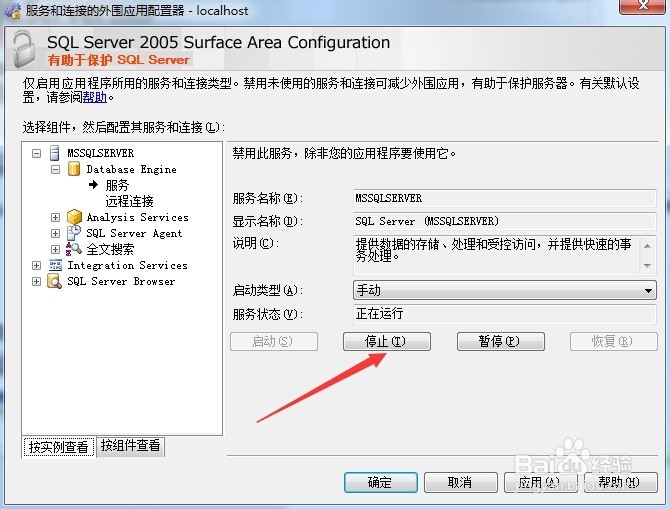Click the SQL Server Agent icon
Viewport: 670px width, 509px height.
[74, 233]
